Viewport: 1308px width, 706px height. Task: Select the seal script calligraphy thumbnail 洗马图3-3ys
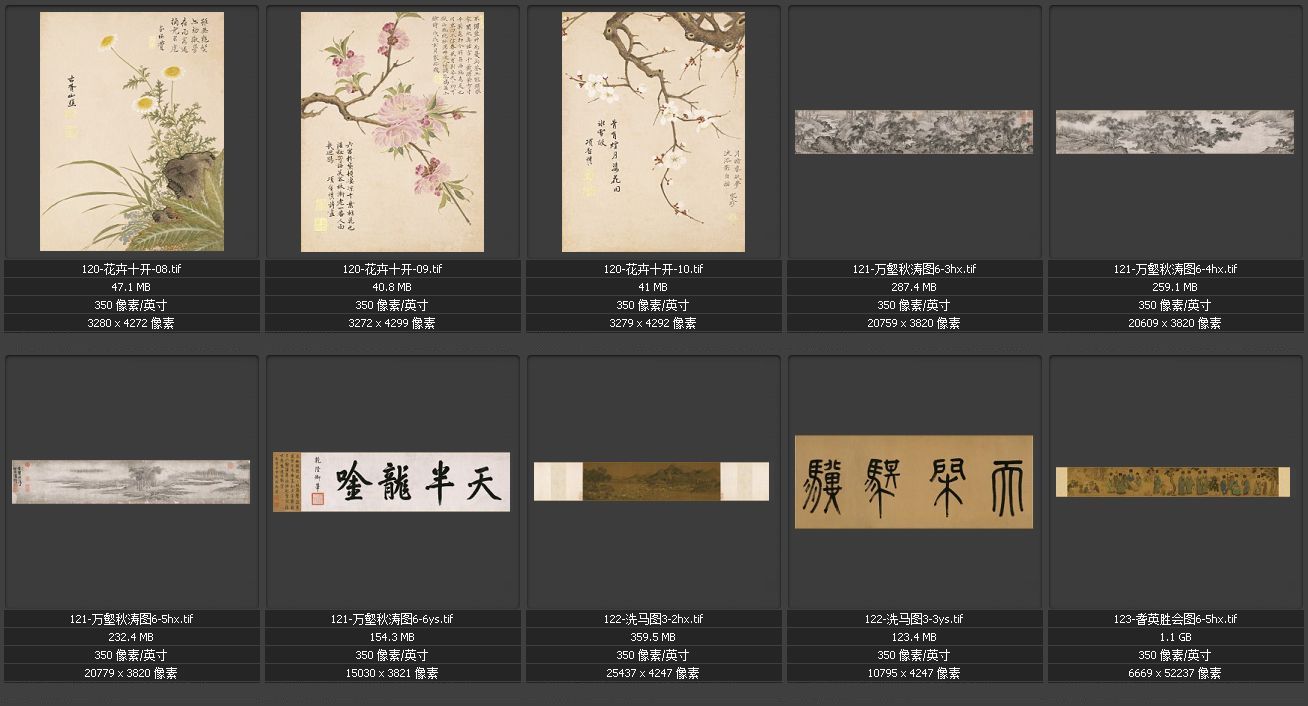pos(914,482)
